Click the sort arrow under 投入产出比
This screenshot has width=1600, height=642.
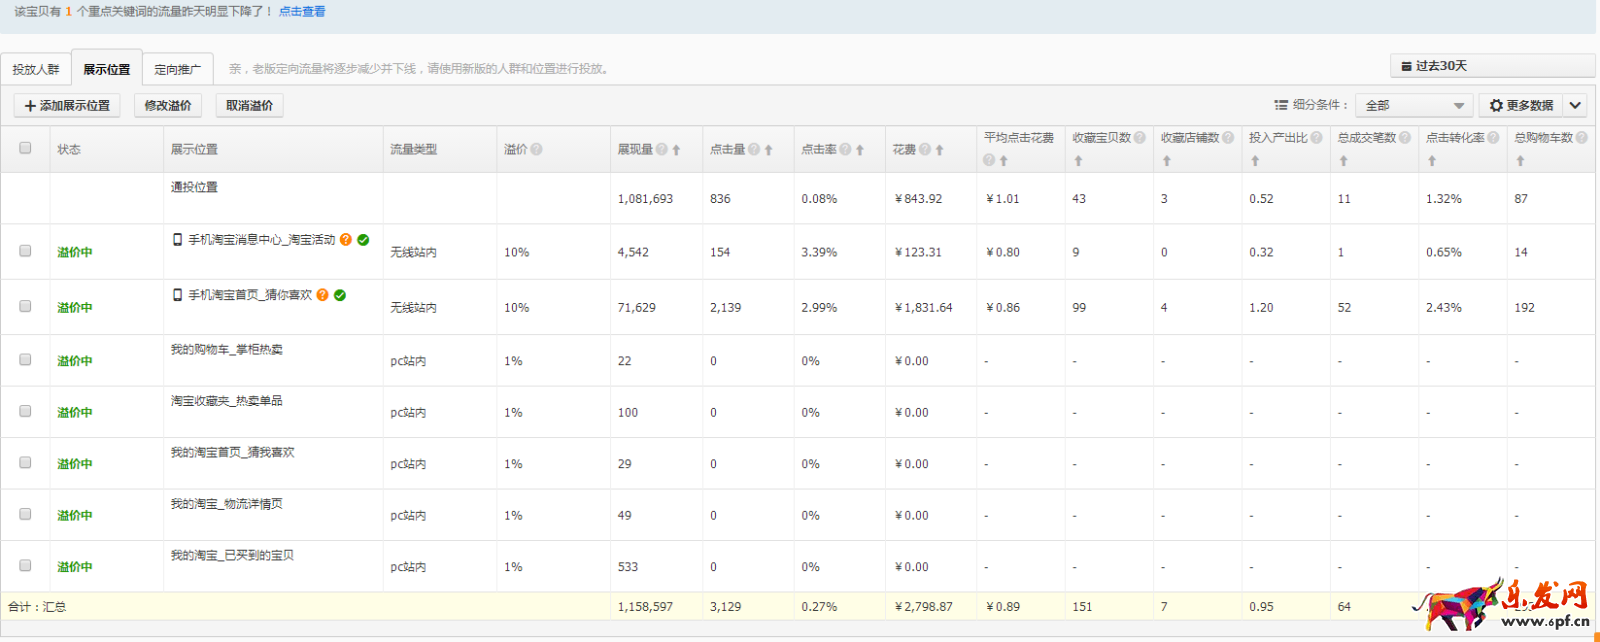click(x=1255, y=161)
